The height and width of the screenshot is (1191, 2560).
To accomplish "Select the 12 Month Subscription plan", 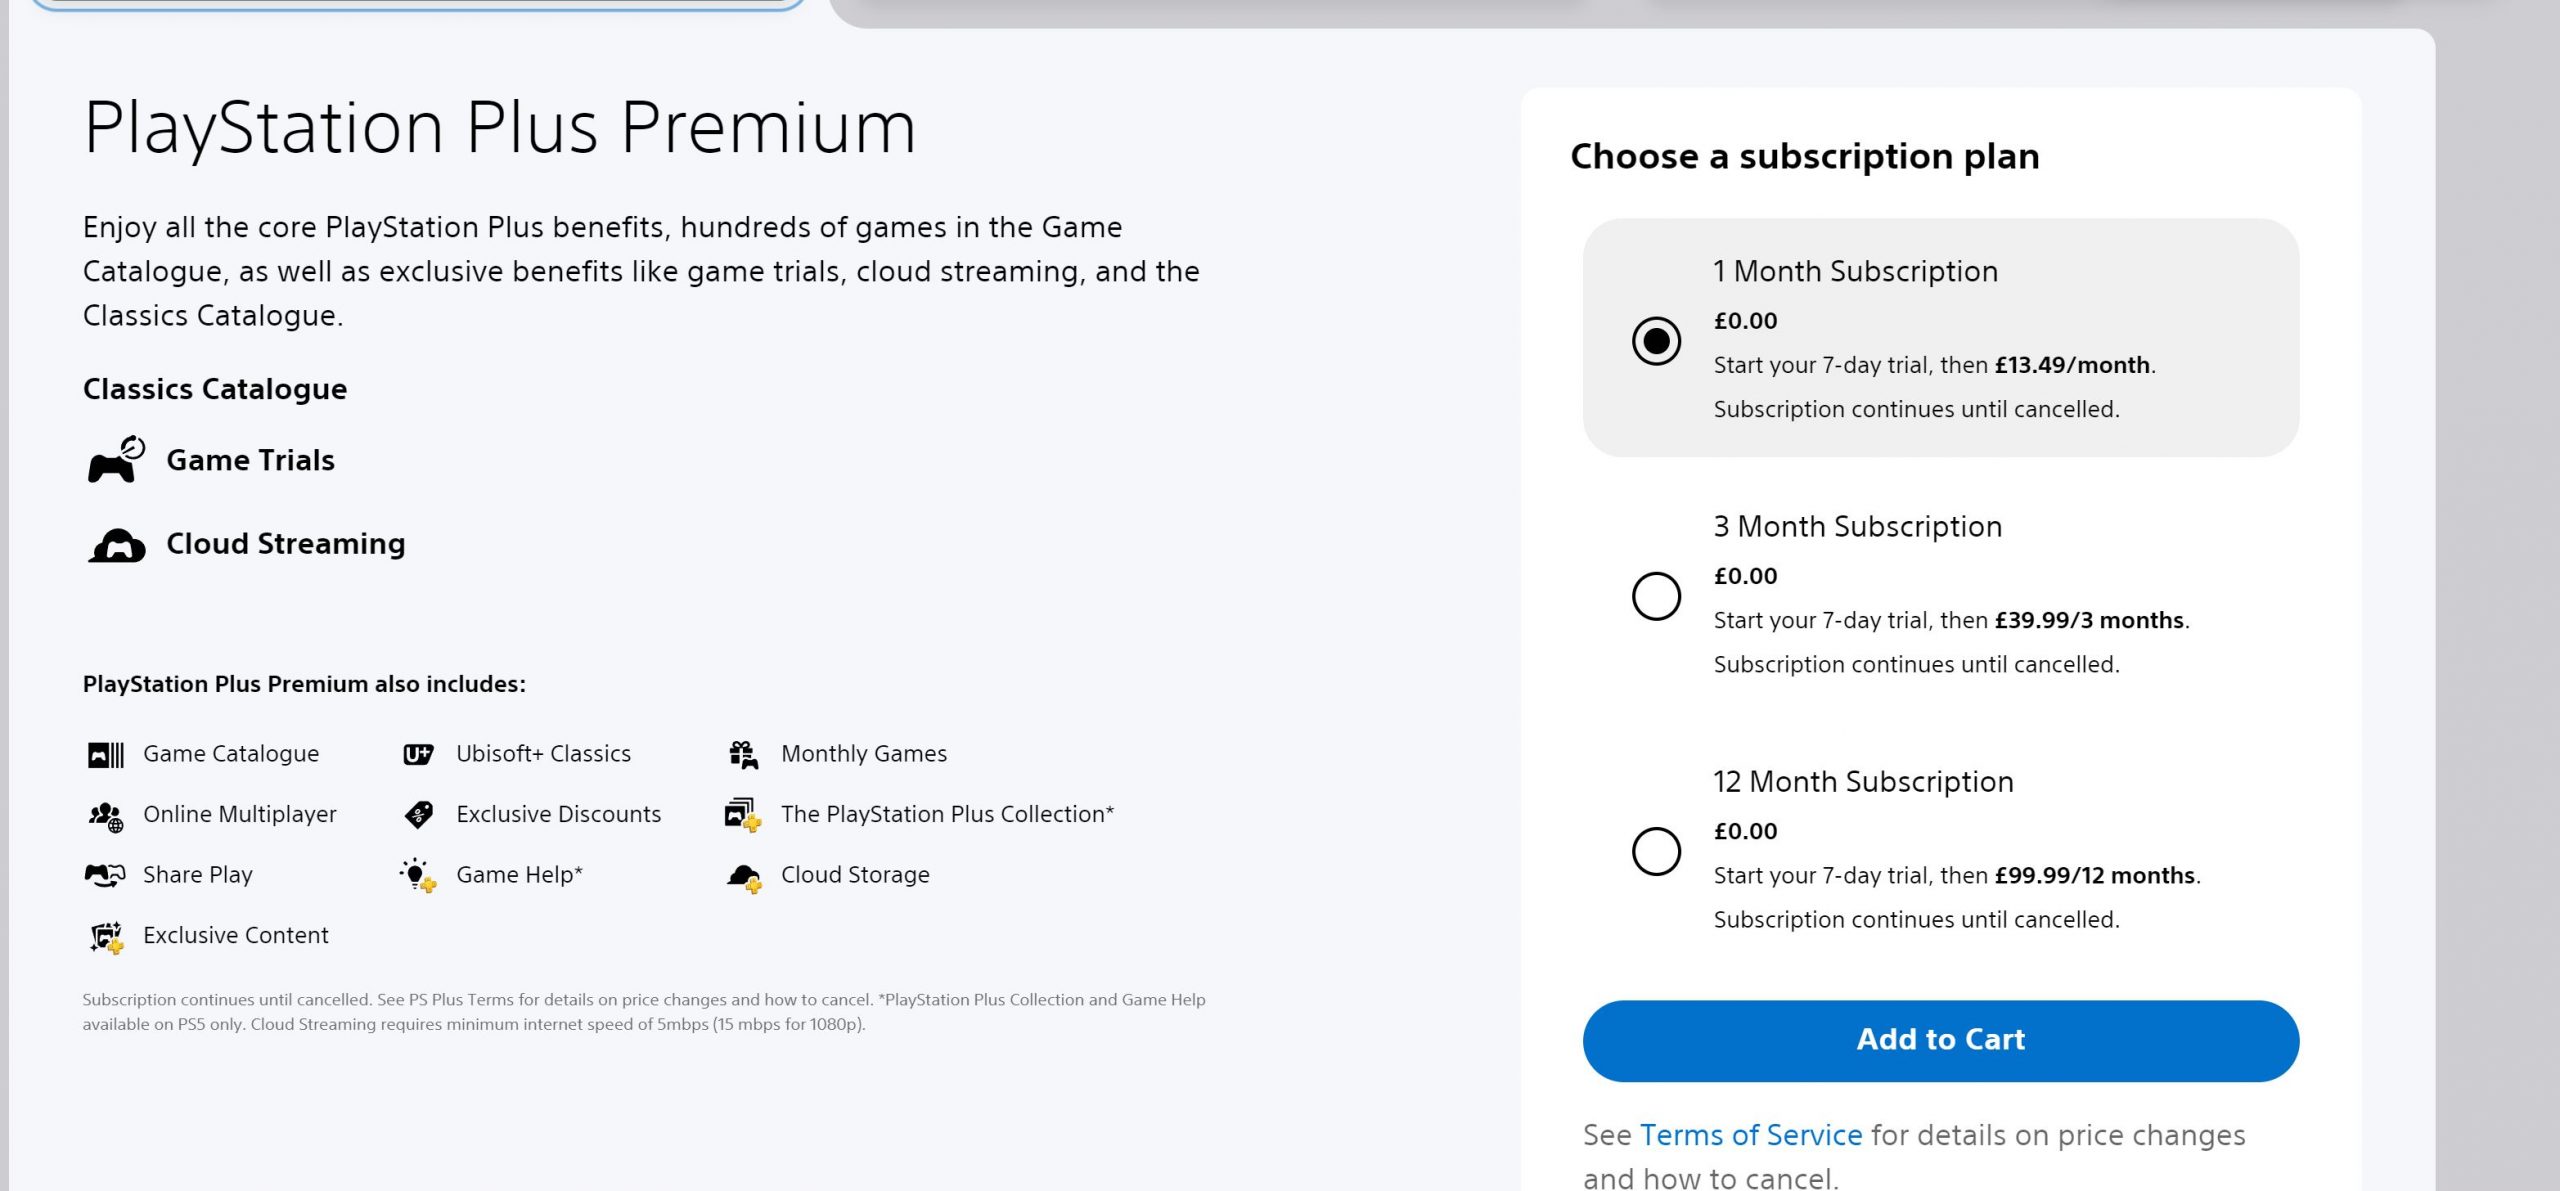I will [1655, 850].
